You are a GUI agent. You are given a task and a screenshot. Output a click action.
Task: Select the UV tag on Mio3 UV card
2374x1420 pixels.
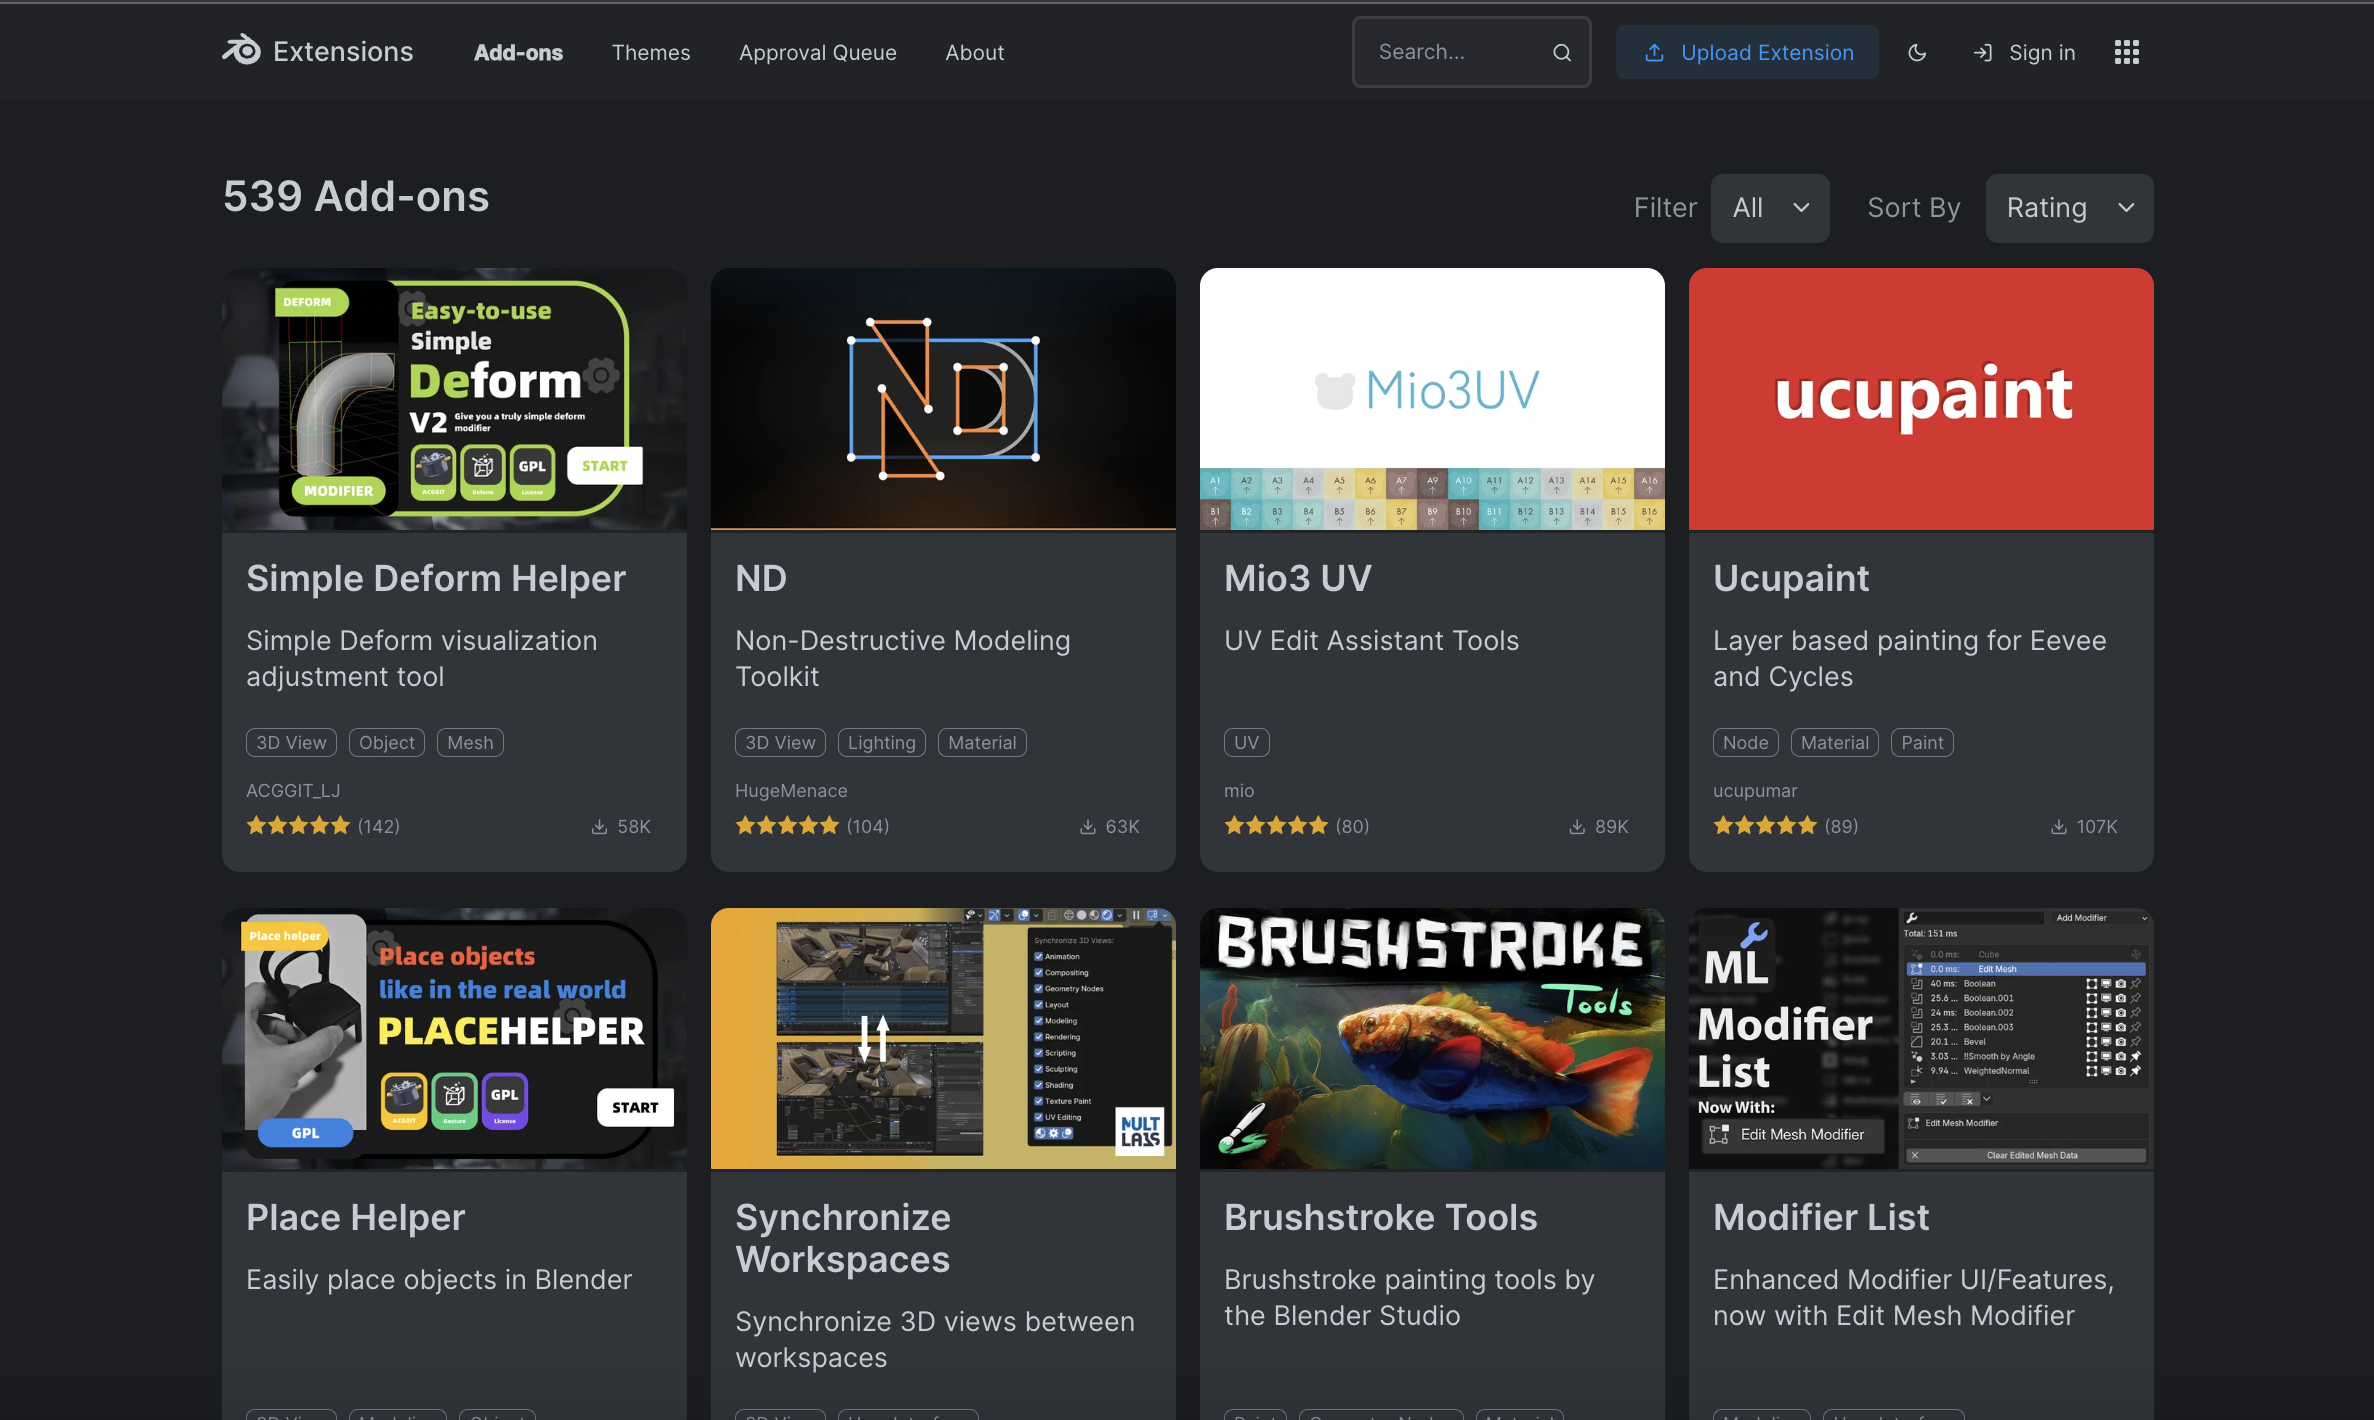[1246, 743]
